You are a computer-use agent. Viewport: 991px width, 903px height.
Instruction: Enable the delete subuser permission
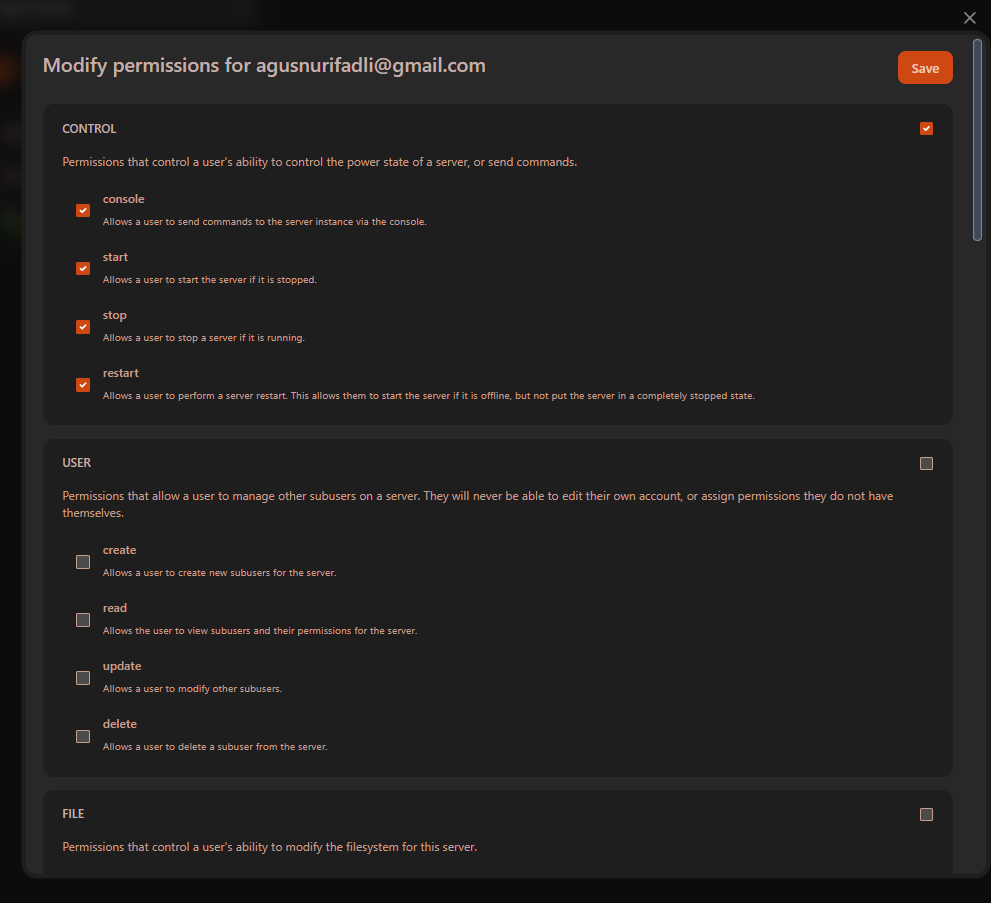(83, 736)
